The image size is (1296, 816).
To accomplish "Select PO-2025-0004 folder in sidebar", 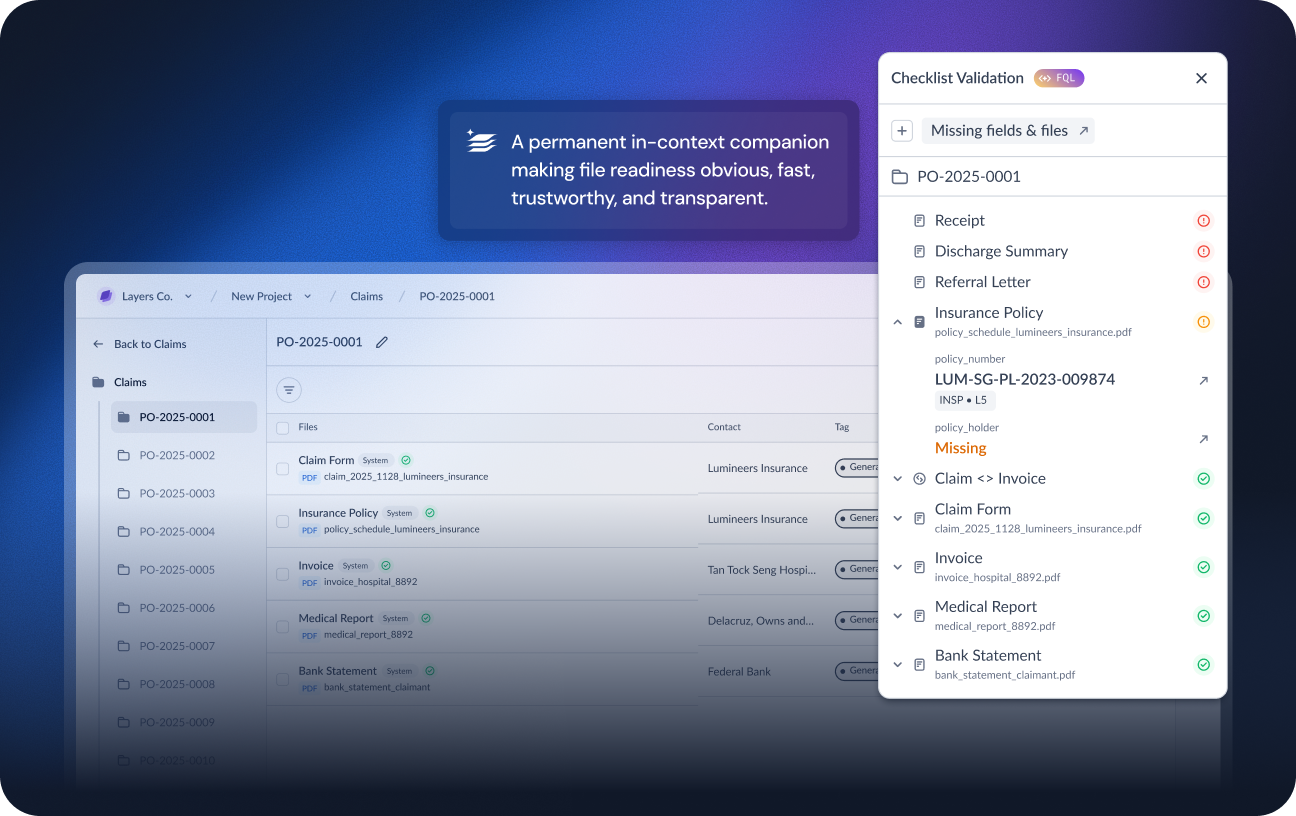I will (166, 532).
